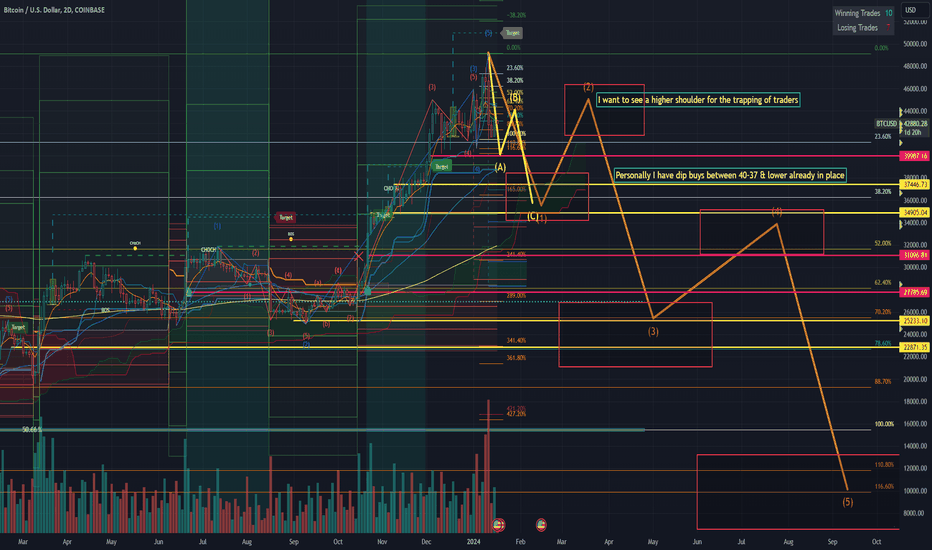The image size is (932, 550).
Task: Select the orange (3) wave label near May
Action: click(x=653, y=332)
